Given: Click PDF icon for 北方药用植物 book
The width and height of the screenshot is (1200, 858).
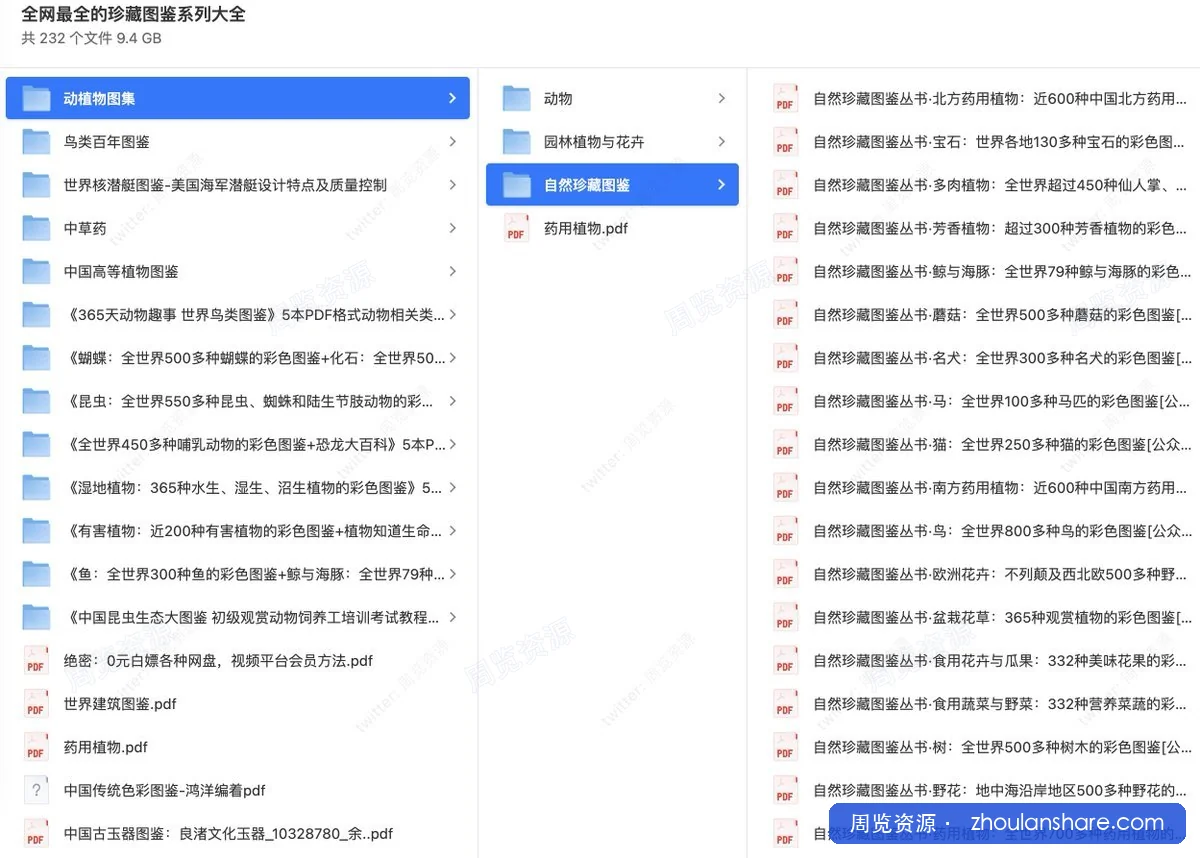Looking at the screenshot, I should pyautogui.click(x=785, y=98).
